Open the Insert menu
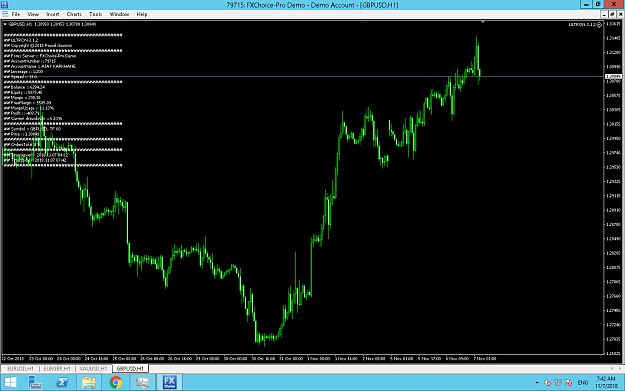Image resolution: width=625 pixels, height=391 pixels. 52,14
